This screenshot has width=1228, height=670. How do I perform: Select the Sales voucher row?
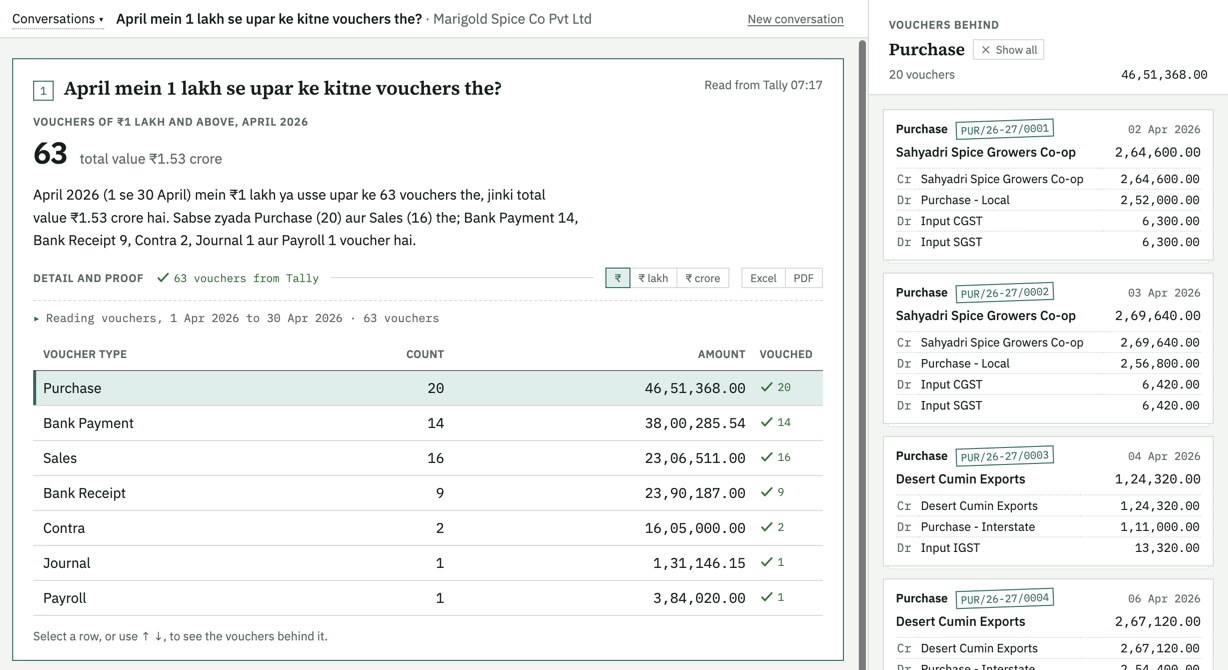point(428,458)
